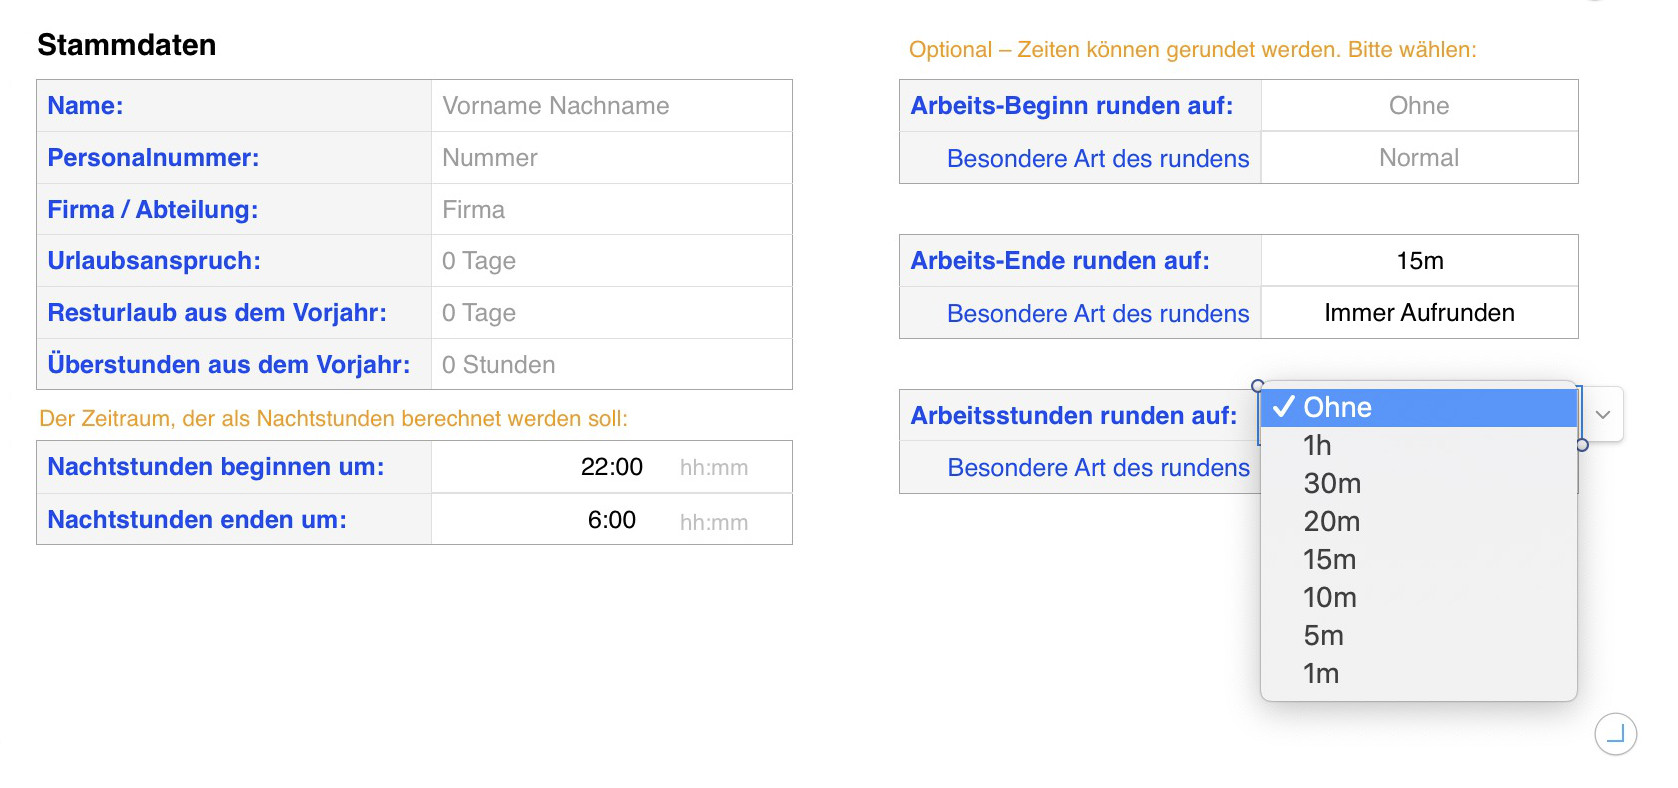The height and width of the screenshot is (788, 1678).
Task: Click the round table resize handle icon
Action: tap(1615, 734)
